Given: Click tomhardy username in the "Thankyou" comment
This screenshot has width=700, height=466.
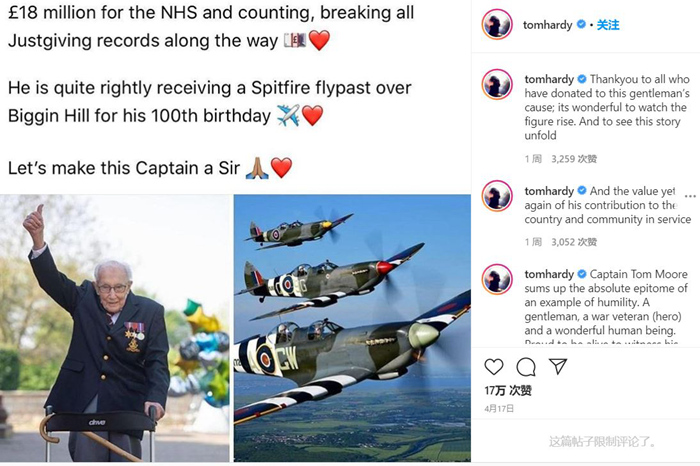Looking at the screenshot, I should point(548,78).
